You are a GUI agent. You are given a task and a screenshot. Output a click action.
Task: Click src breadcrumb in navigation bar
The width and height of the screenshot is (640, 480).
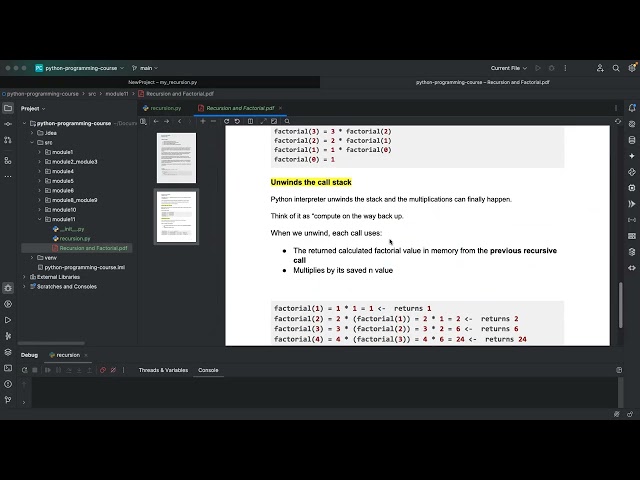pyautogui.click(x=92, y=94)
